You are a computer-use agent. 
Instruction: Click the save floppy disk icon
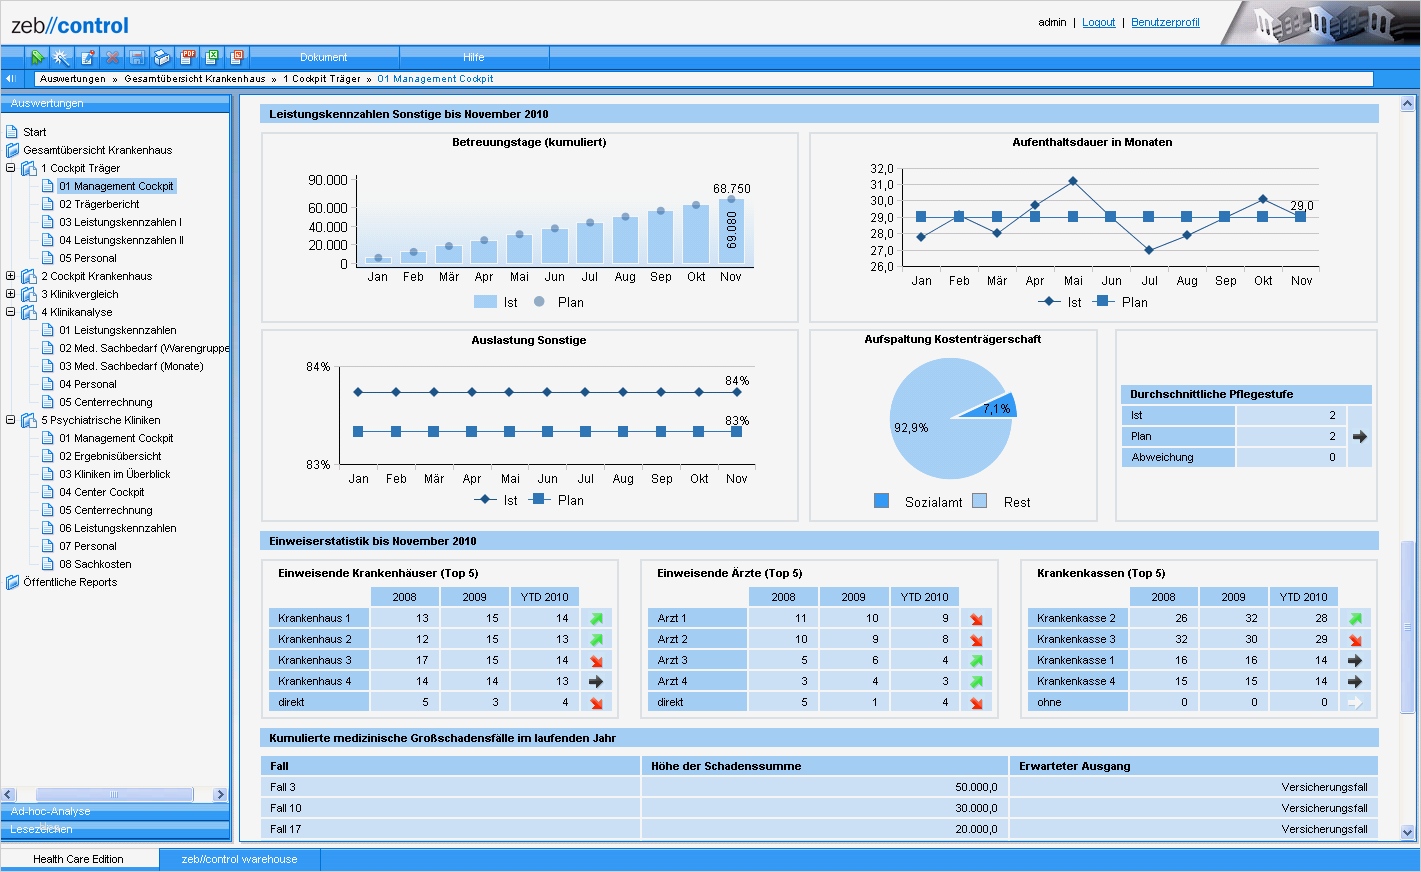(137, 57)
